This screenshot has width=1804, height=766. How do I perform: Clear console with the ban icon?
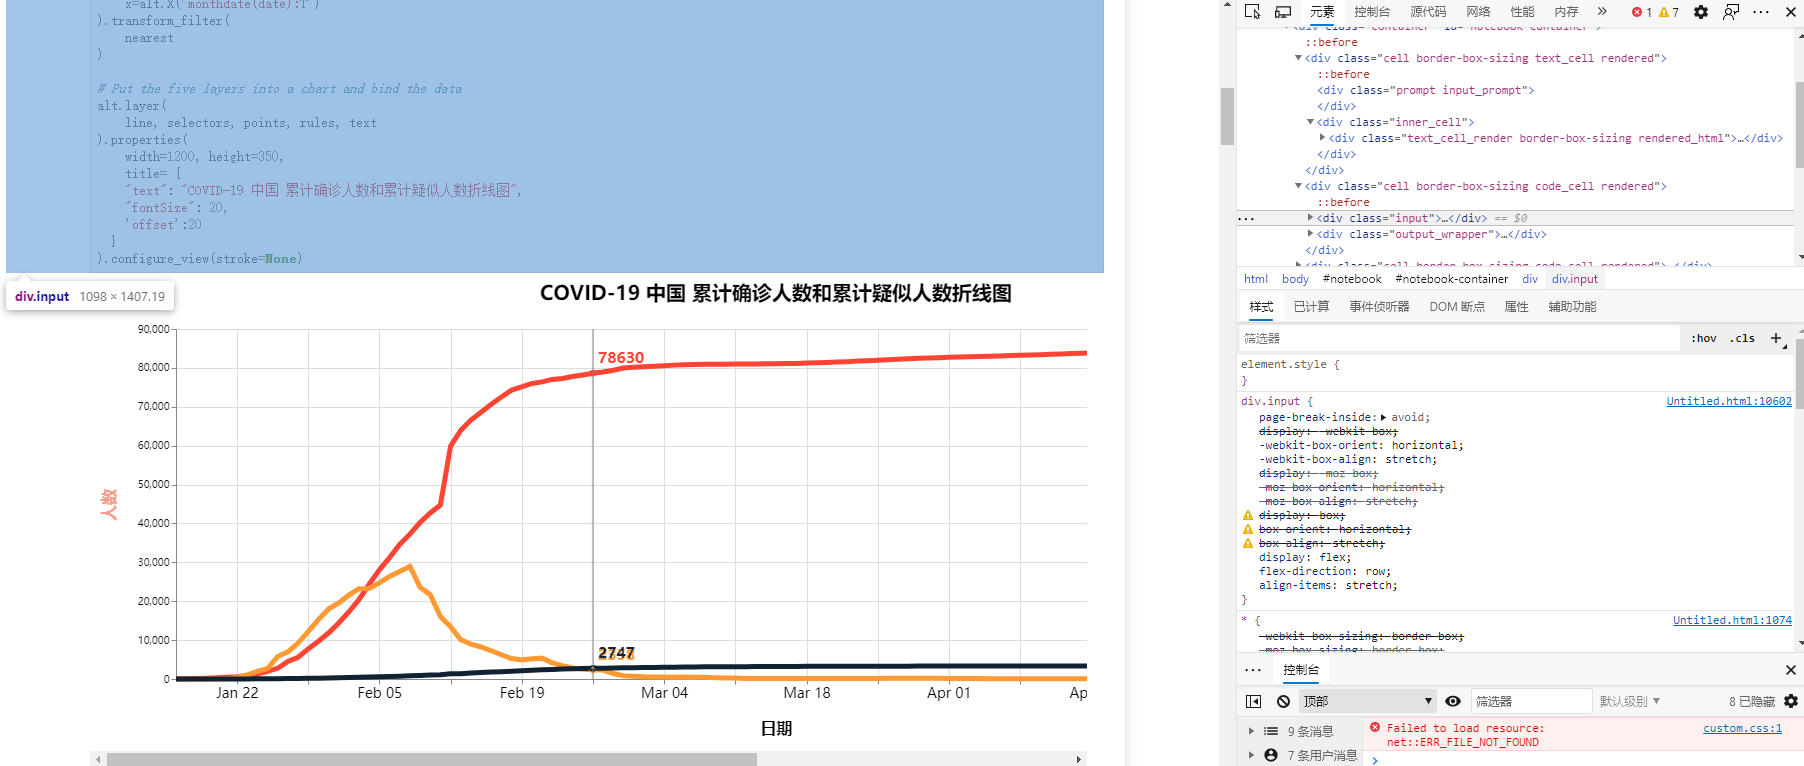(x=1284, y=701)
